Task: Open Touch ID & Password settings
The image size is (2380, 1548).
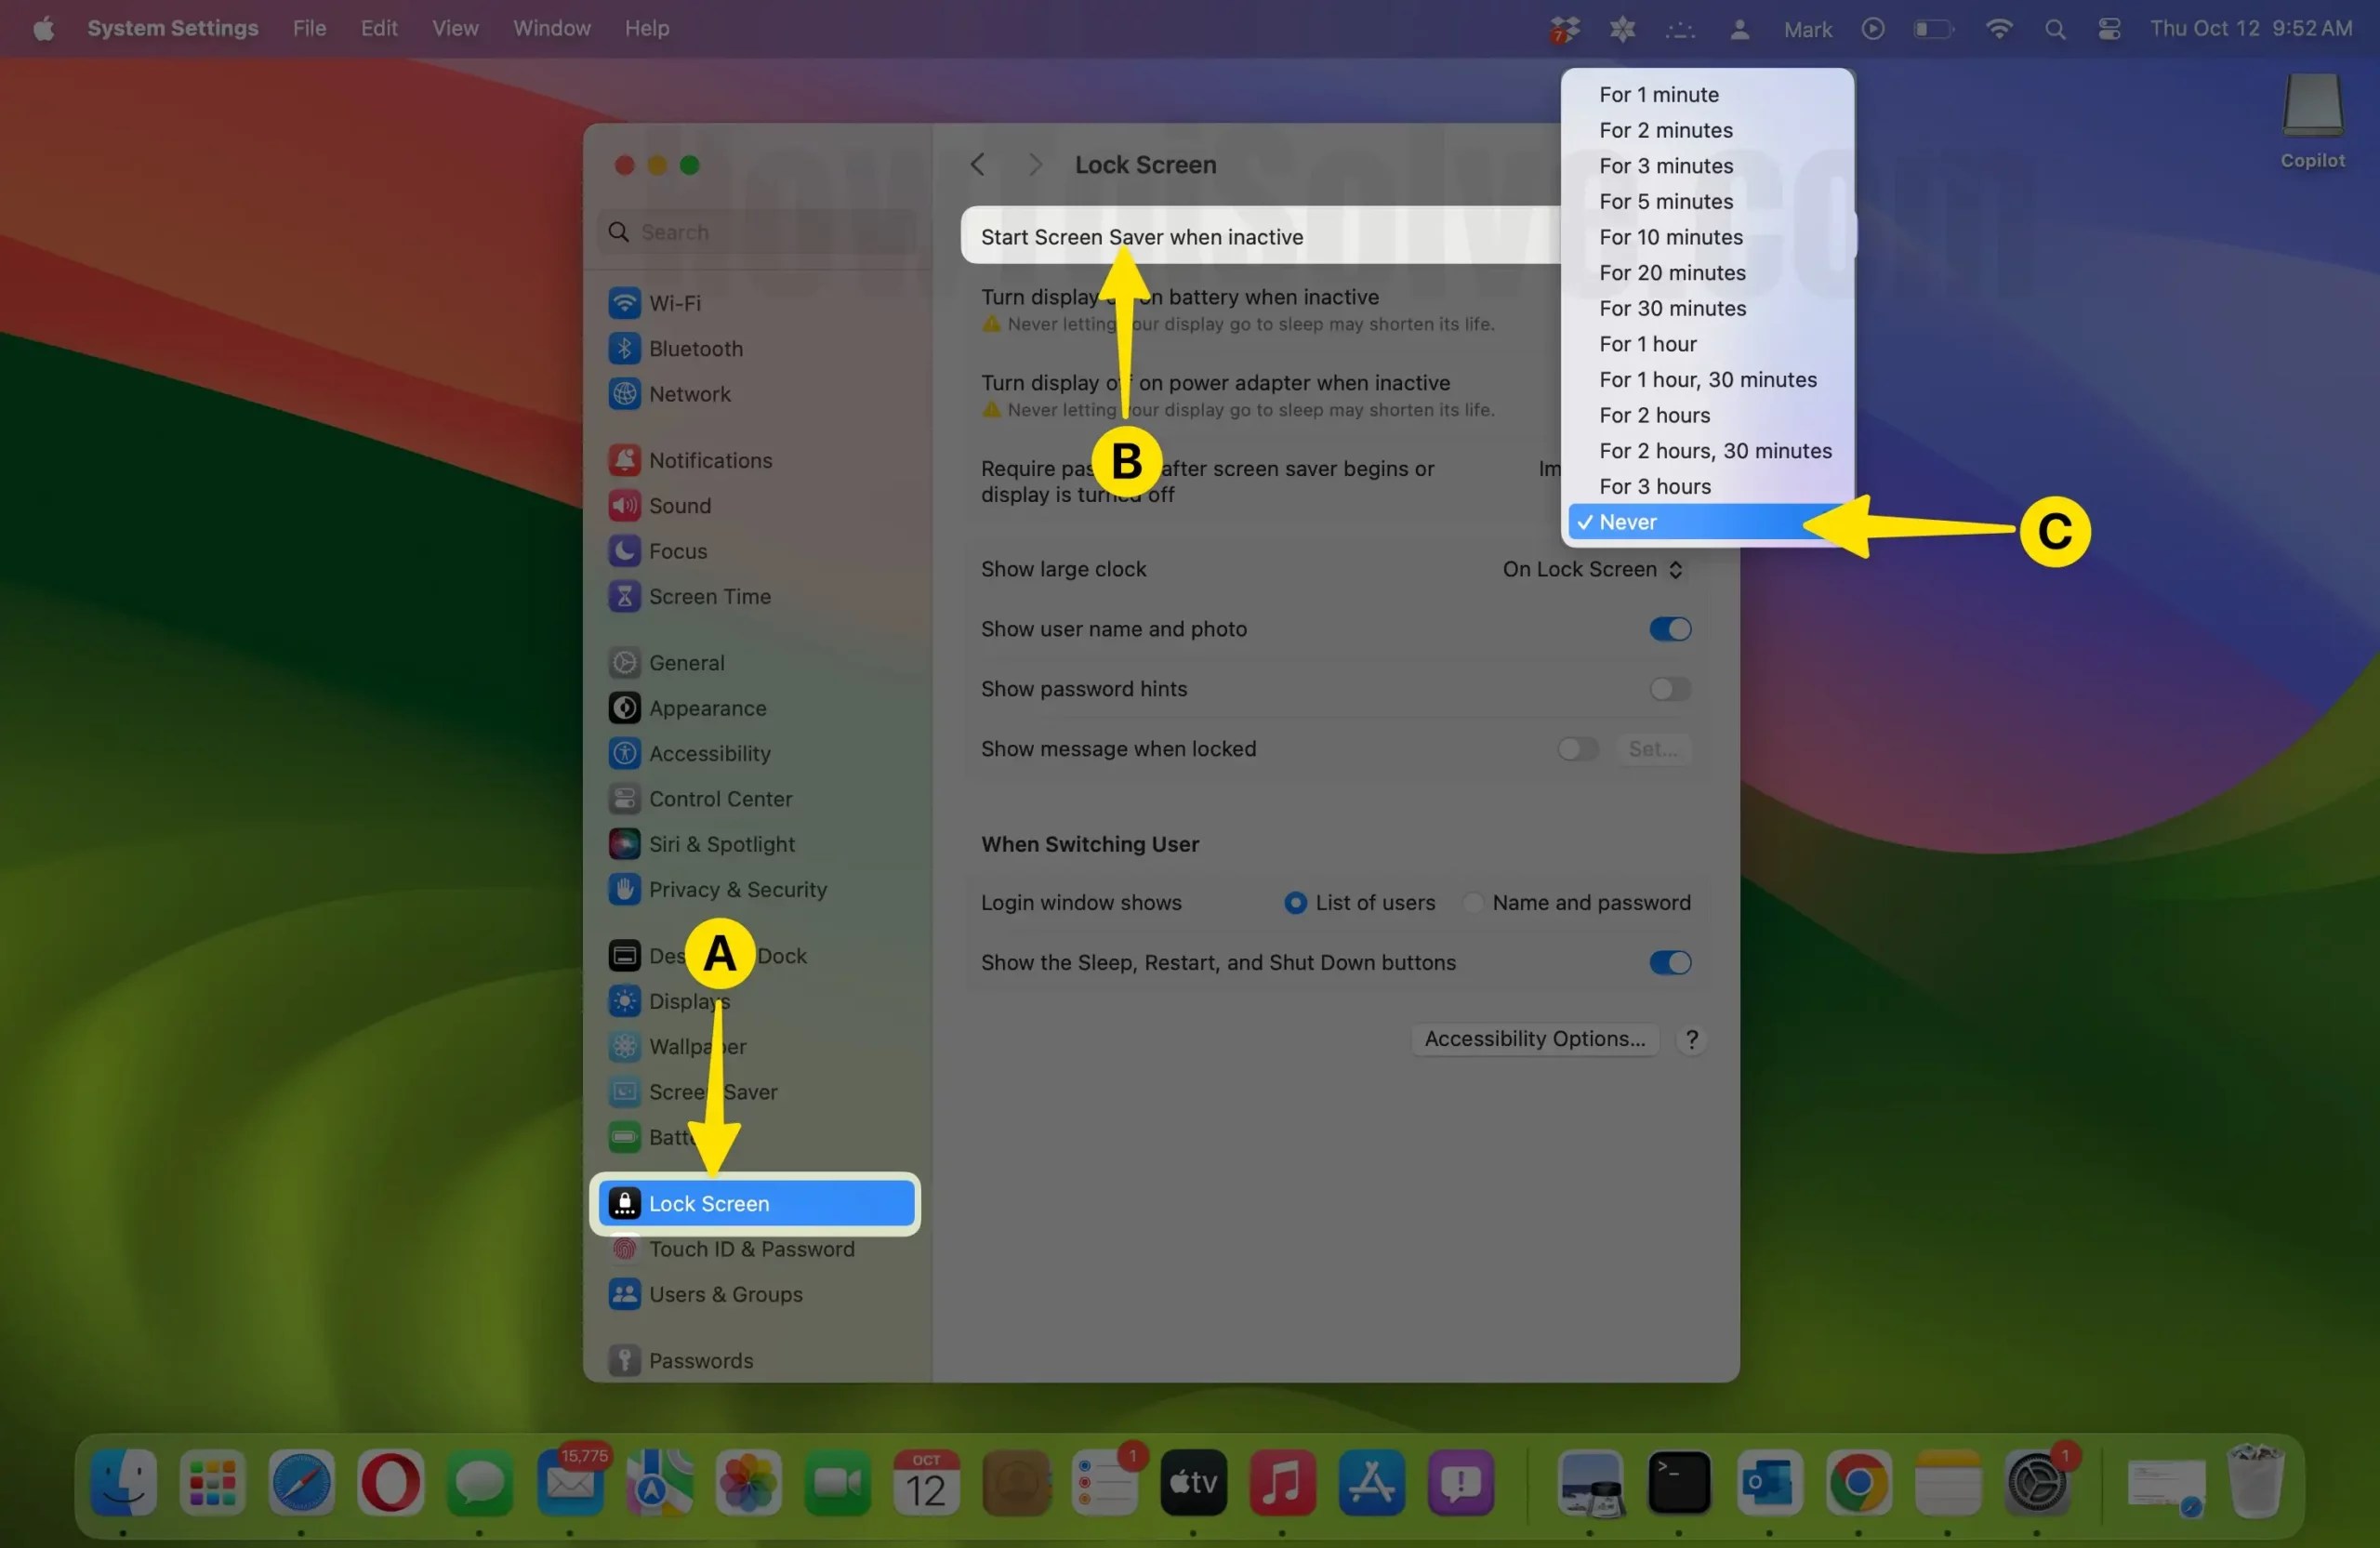Action: [x=751, y=1248]
